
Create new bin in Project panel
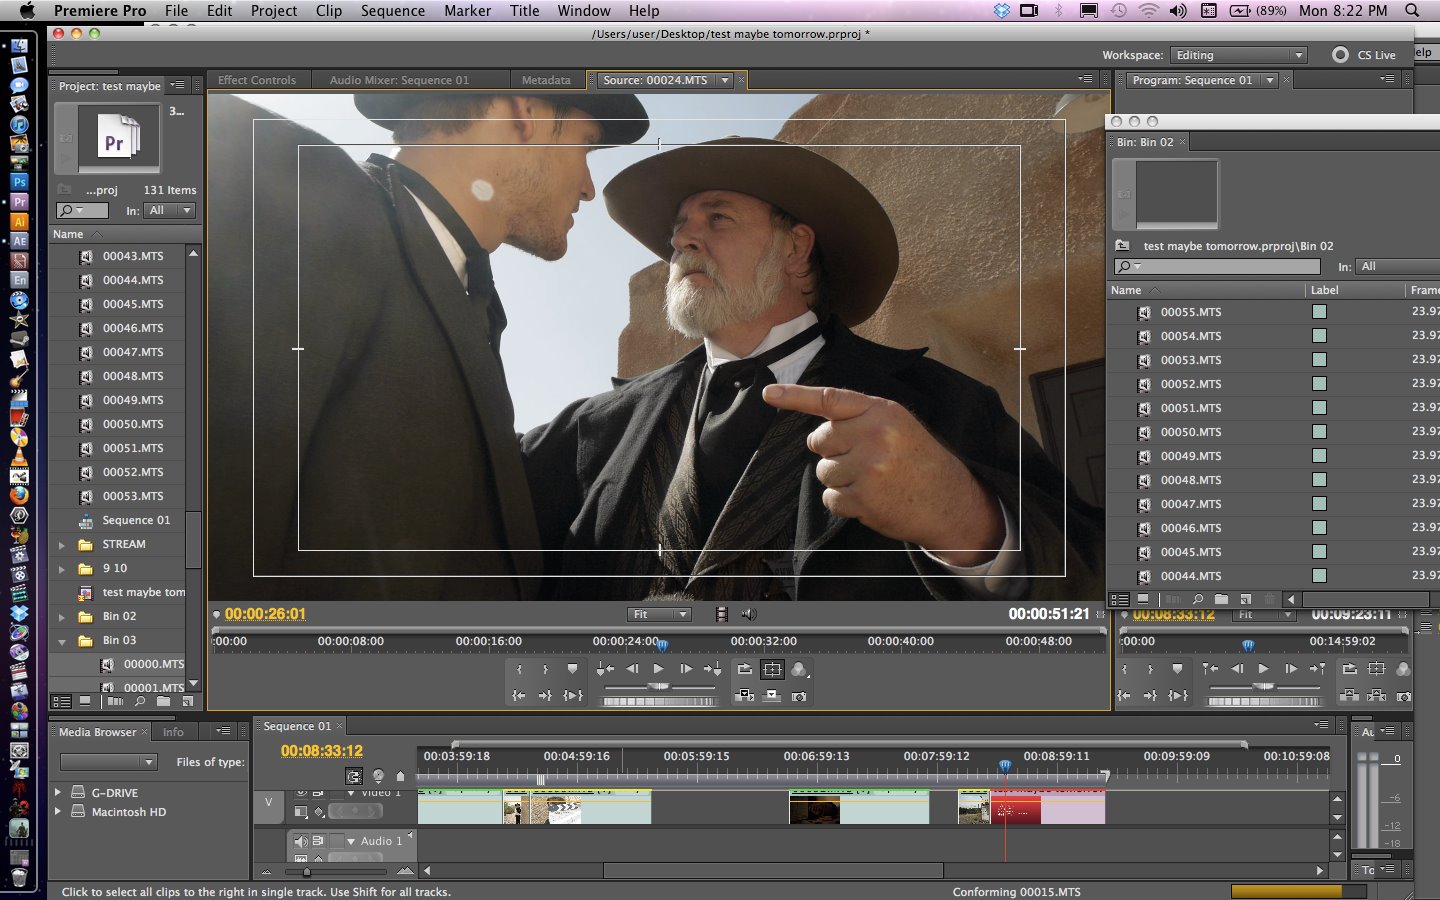[x=163, y=701]
